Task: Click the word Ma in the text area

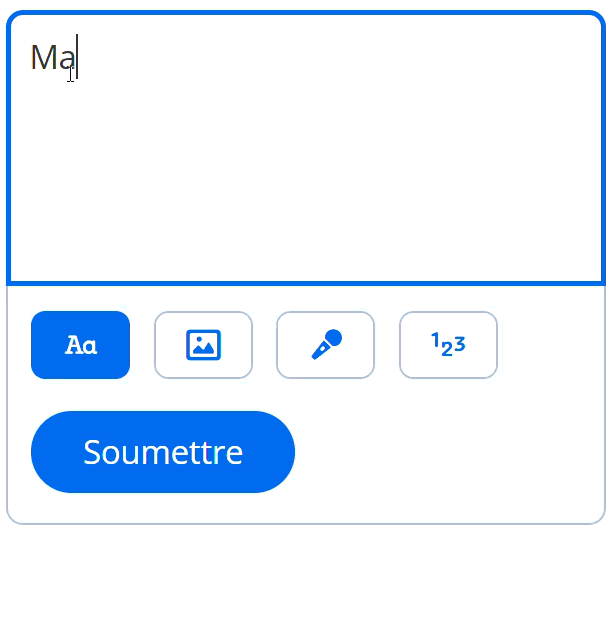Action: pyautogui.click(x=53, y=58)
